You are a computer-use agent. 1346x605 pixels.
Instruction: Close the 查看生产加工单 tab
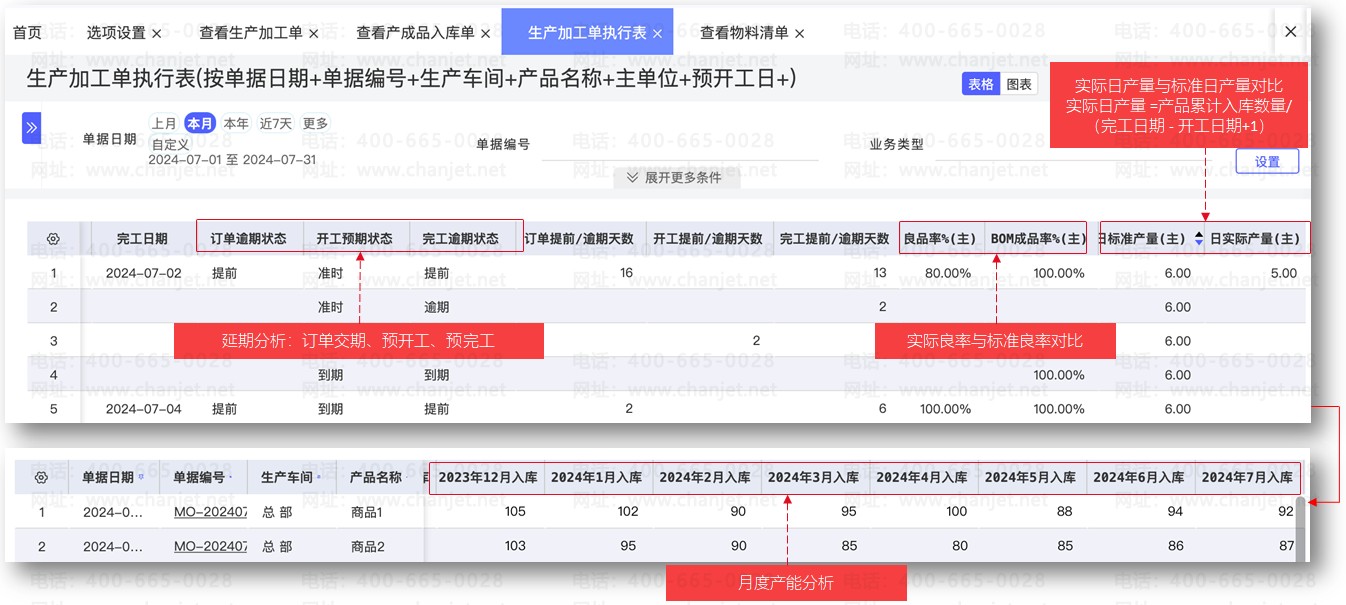(x=313, y=33)
